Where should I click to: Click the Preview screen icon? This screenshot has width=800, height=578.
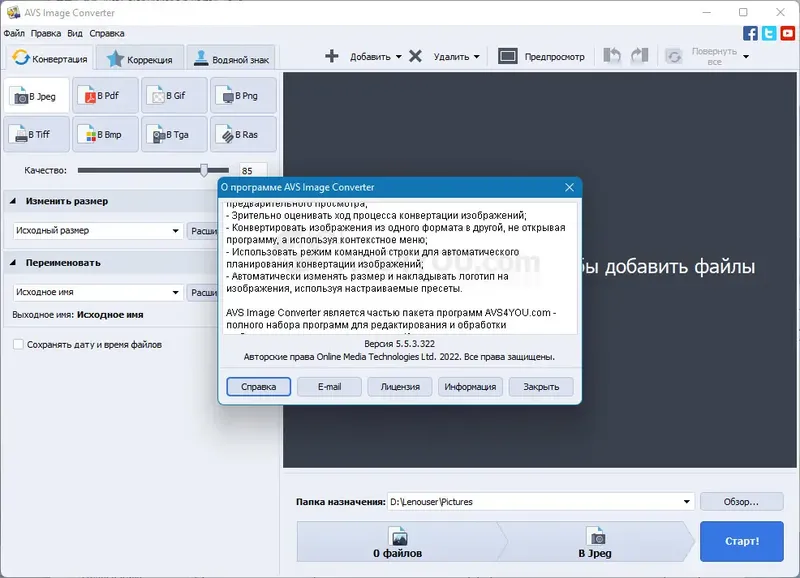tap(508, 56)
